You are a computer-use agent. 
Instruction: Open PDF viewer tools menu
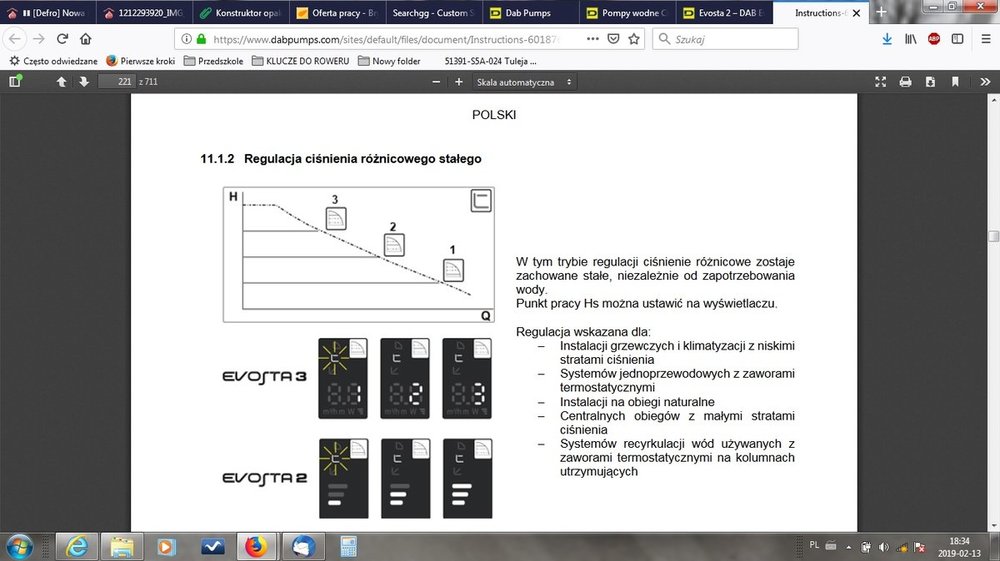[x=981, y=82]
